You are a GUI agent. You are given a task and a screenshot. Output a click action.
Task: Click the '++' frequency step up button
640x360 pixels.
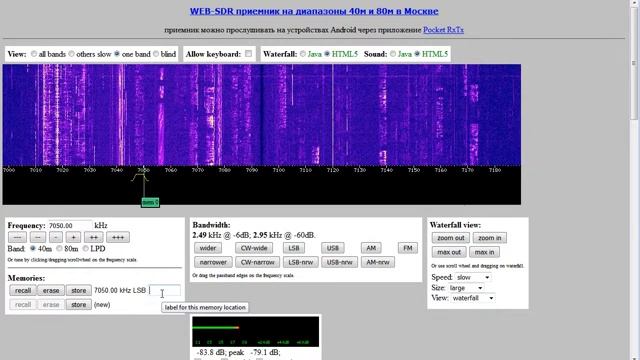(x=93, y=237)
